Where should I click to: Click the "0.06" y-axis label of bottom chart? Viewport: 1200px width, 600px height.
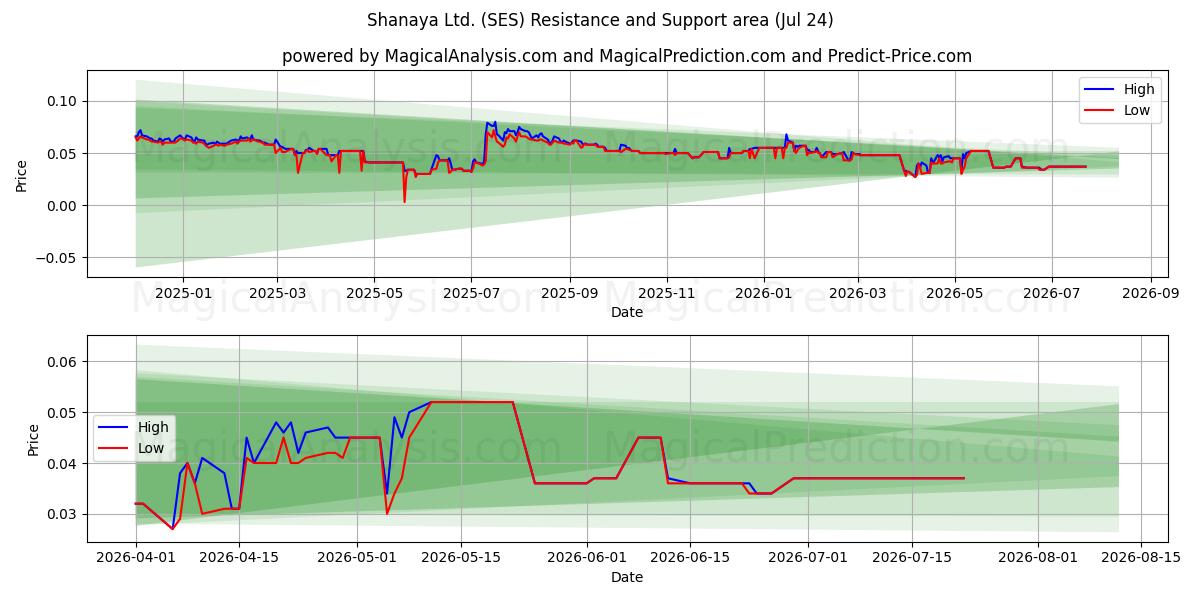[x=63, y=361]
